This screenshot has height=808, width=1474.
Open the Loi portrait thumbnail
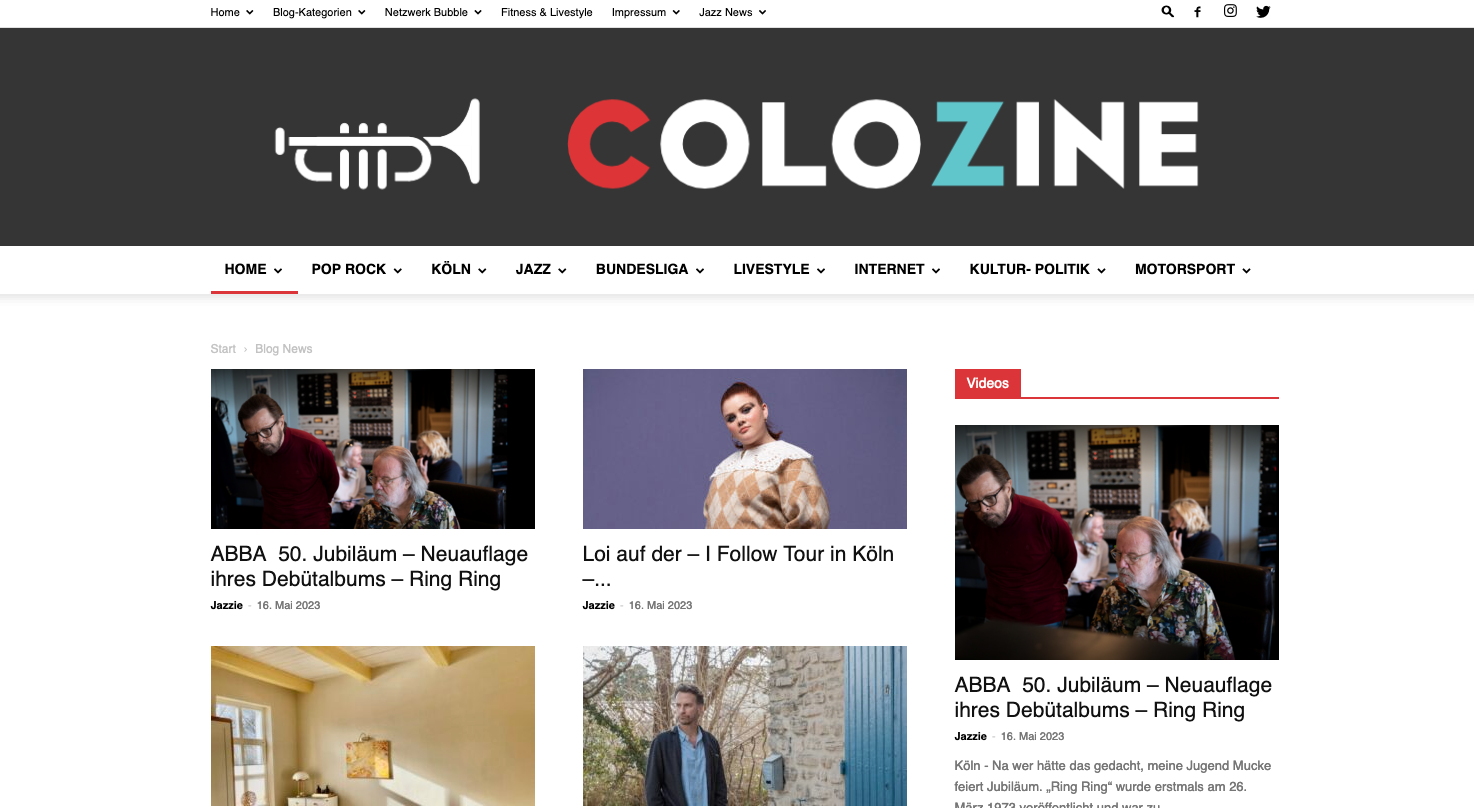(x=745, y=449)
